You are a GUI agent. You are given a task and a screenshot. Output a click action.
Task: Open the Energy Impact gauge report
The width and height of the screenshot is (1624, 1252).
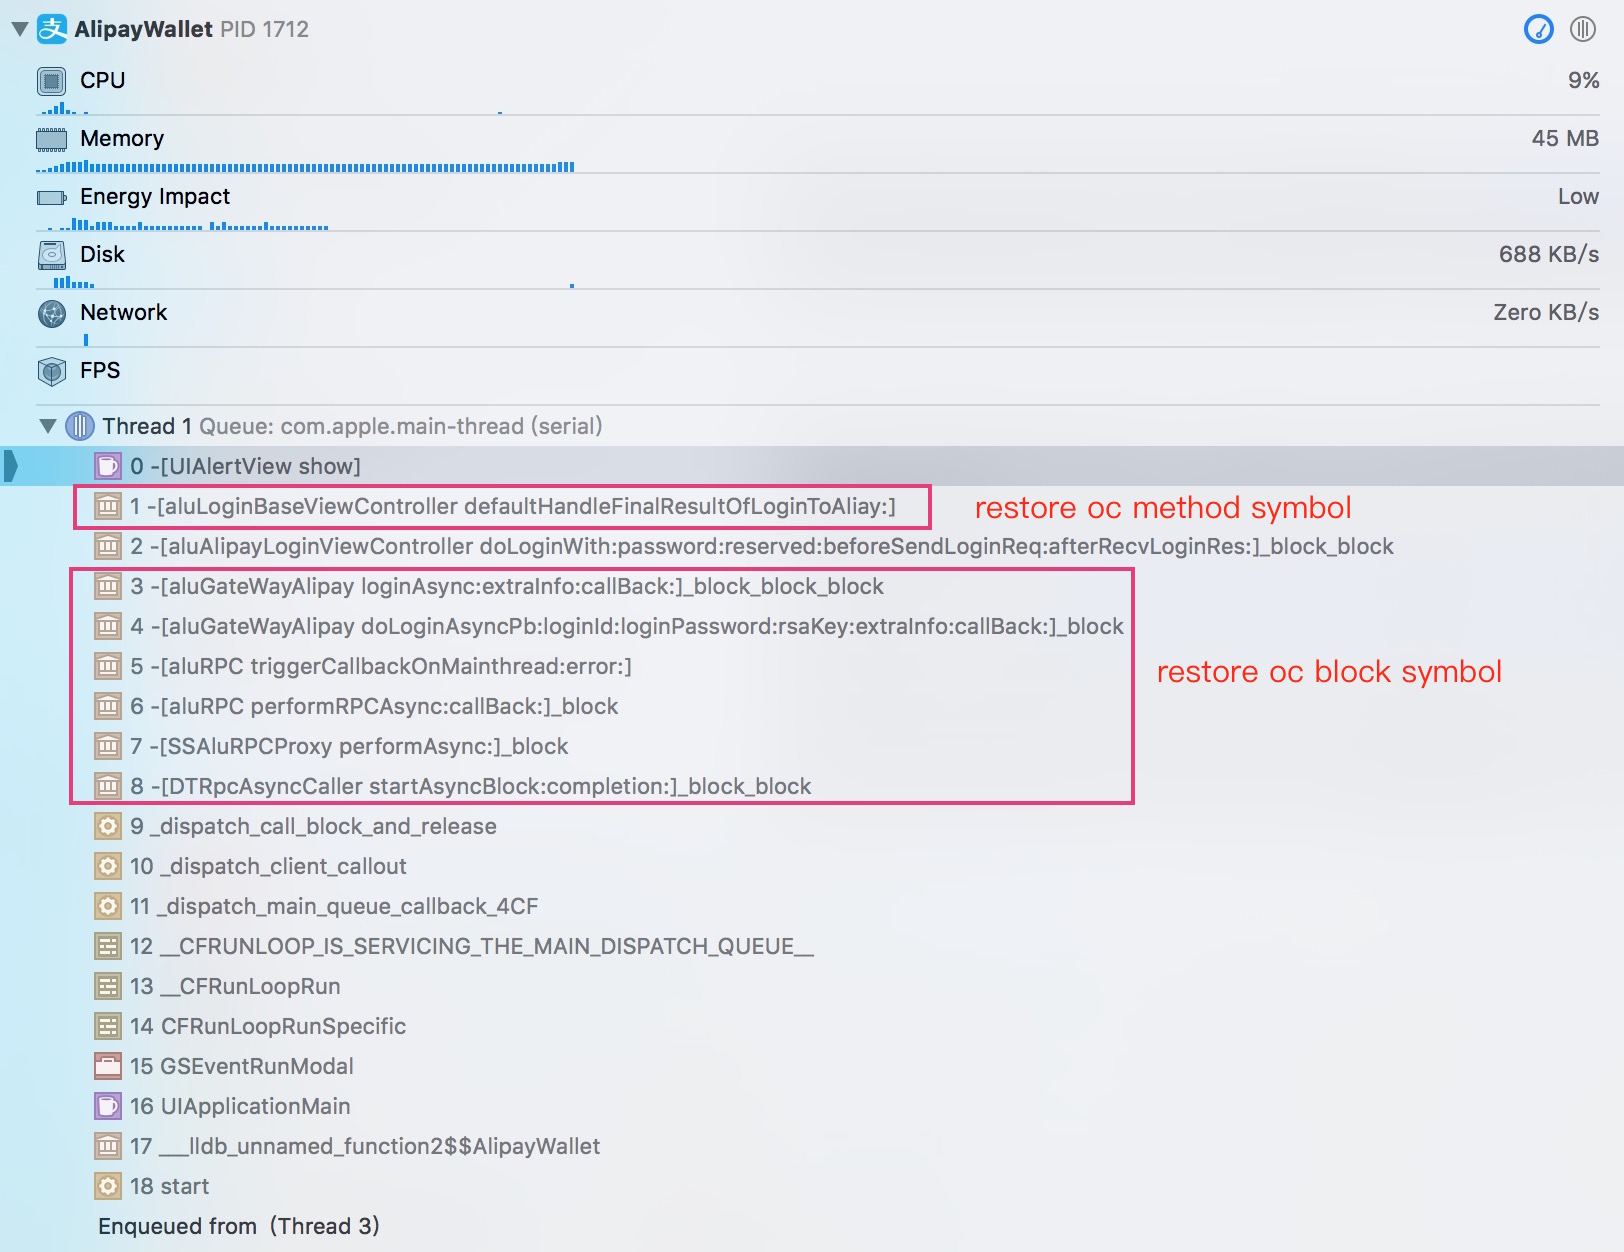[818, 203]
